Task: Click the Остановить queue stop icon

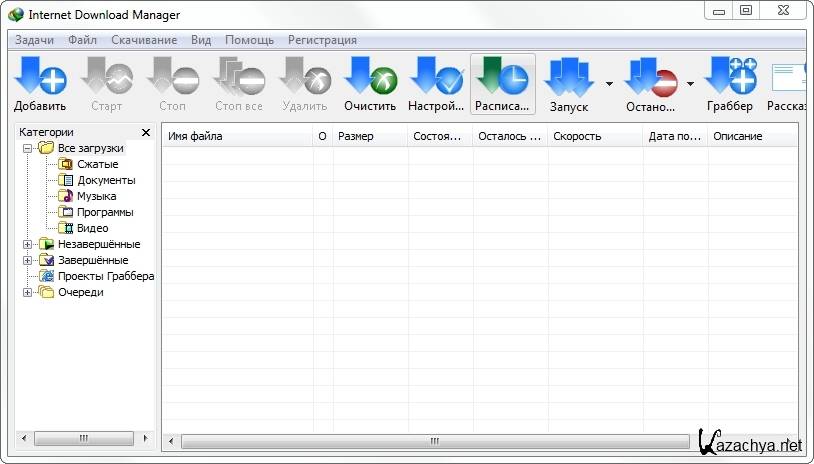Action: [x=650, y=78]
